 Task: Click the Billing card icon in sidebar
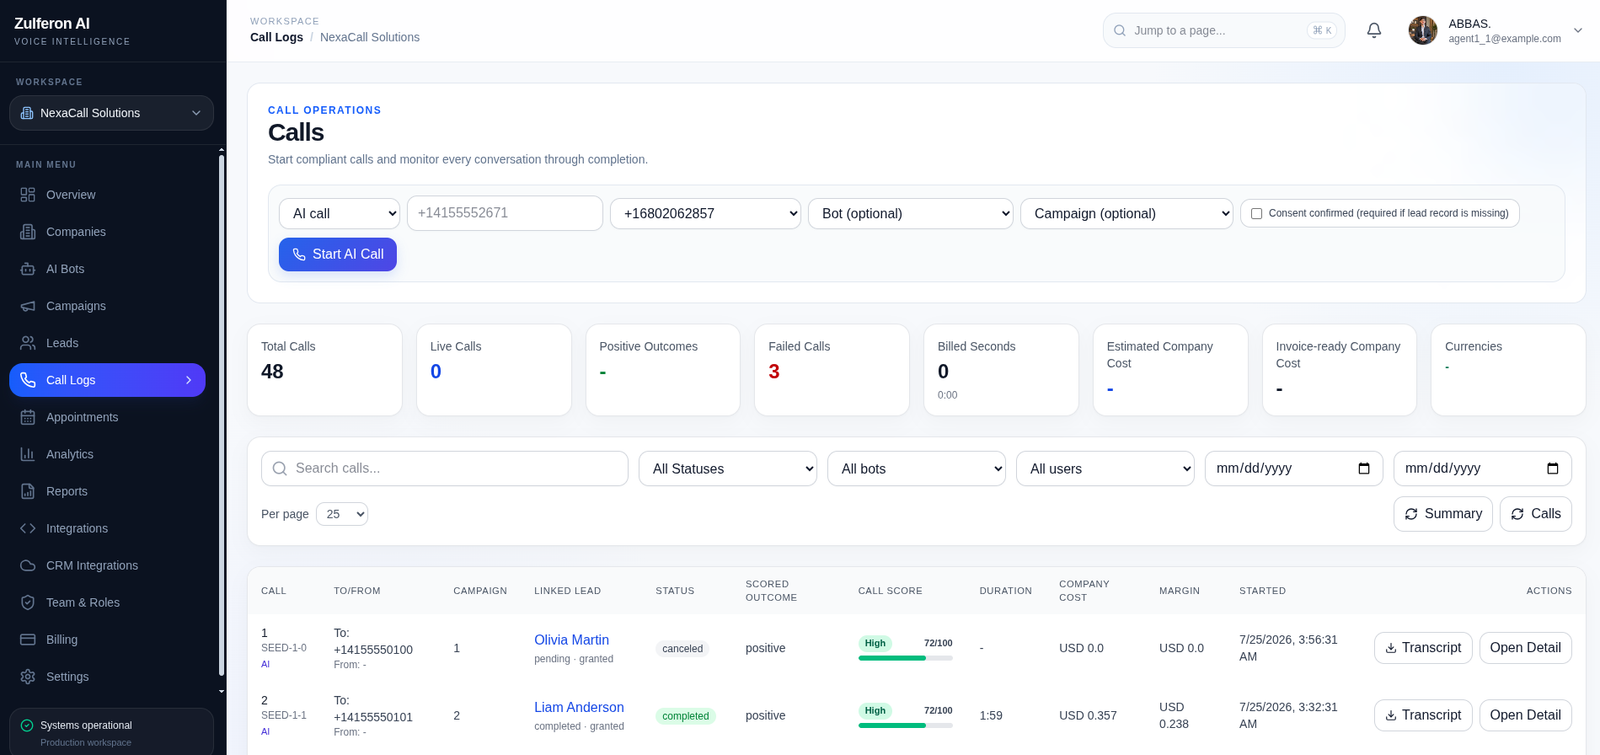tap(28, 639)
